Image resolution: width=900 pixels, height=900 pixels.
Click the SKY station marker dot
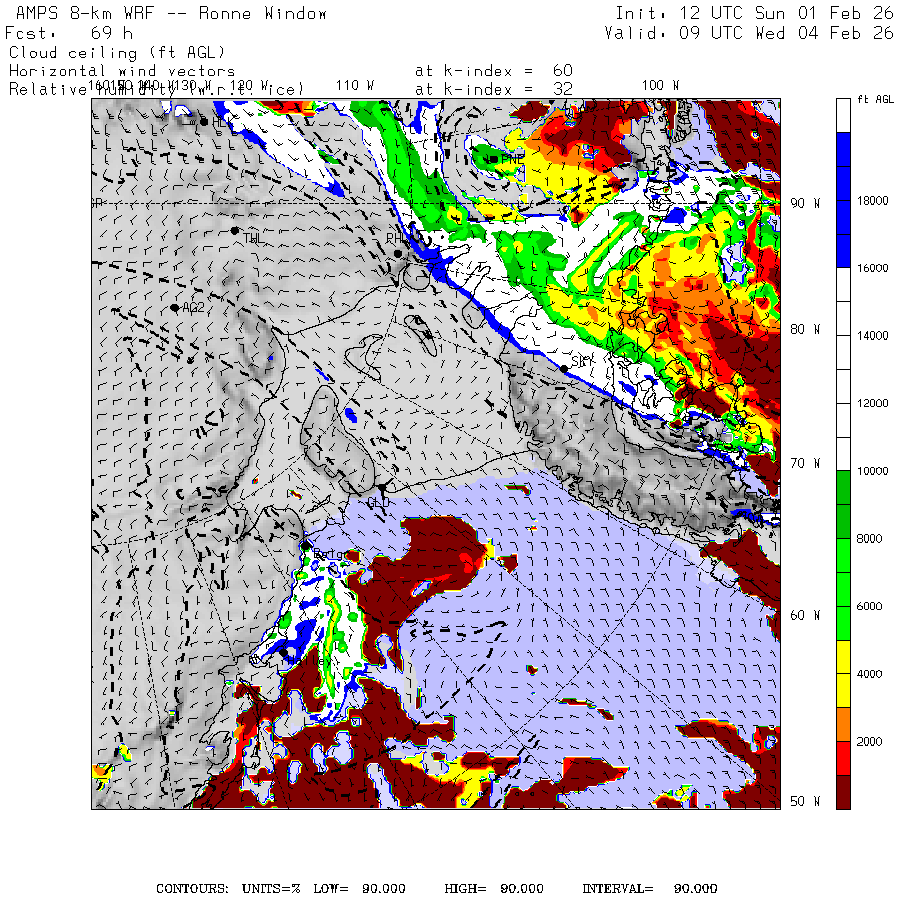[x=564, y=368]
